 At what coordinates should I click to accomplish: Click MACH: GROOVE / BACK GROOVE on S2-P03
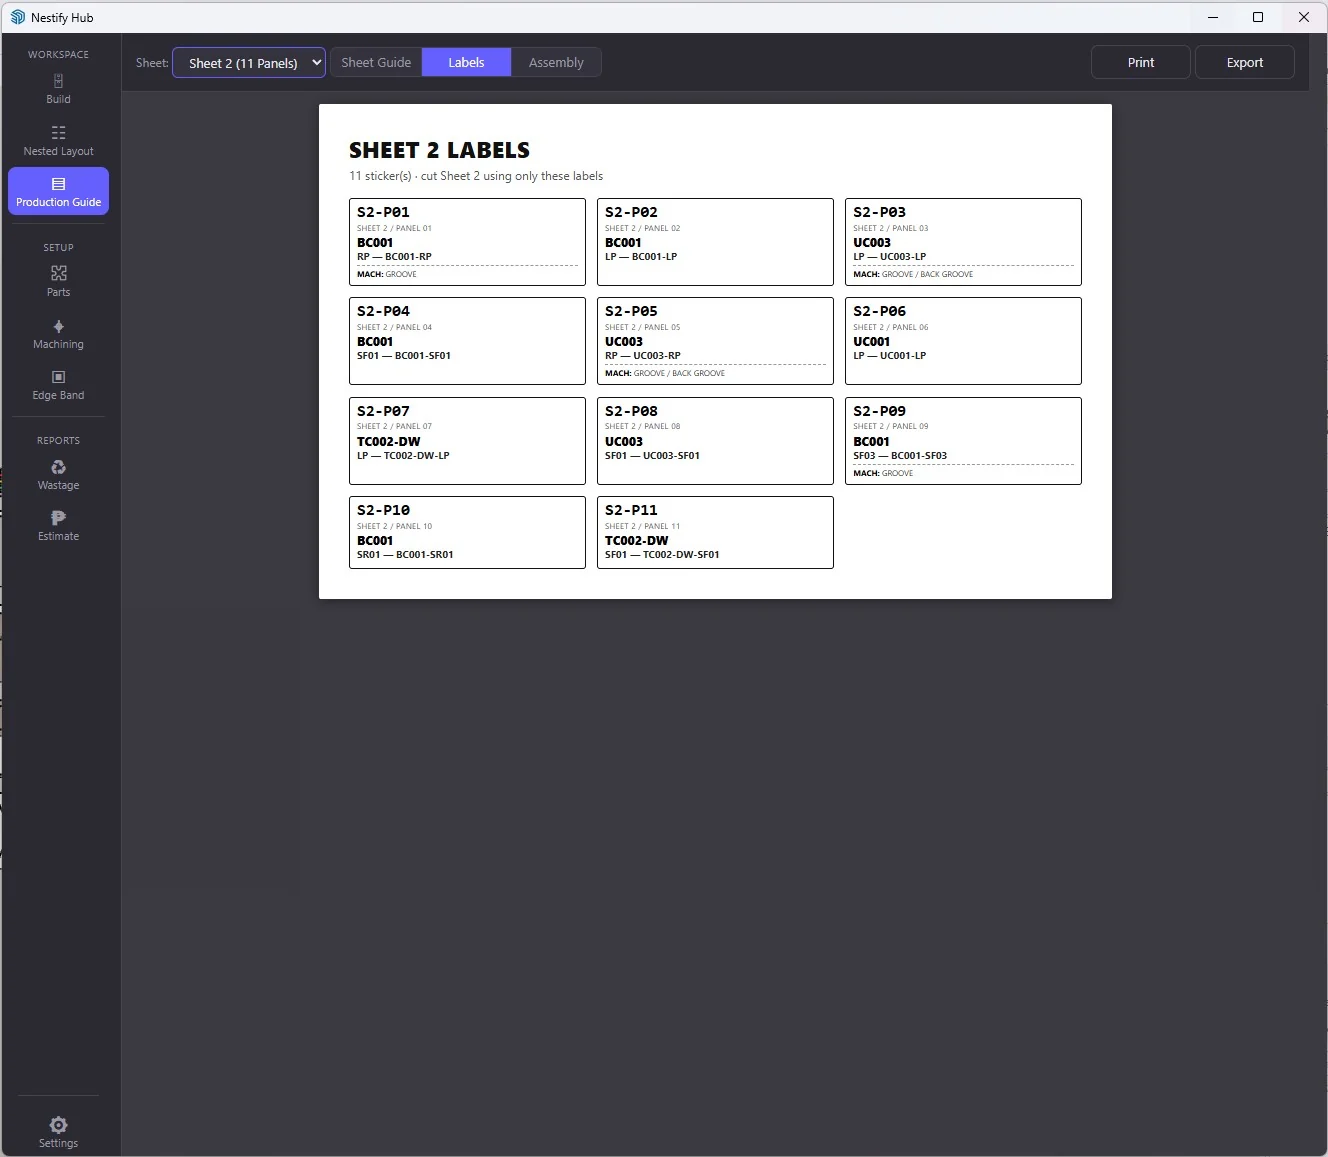913,275
